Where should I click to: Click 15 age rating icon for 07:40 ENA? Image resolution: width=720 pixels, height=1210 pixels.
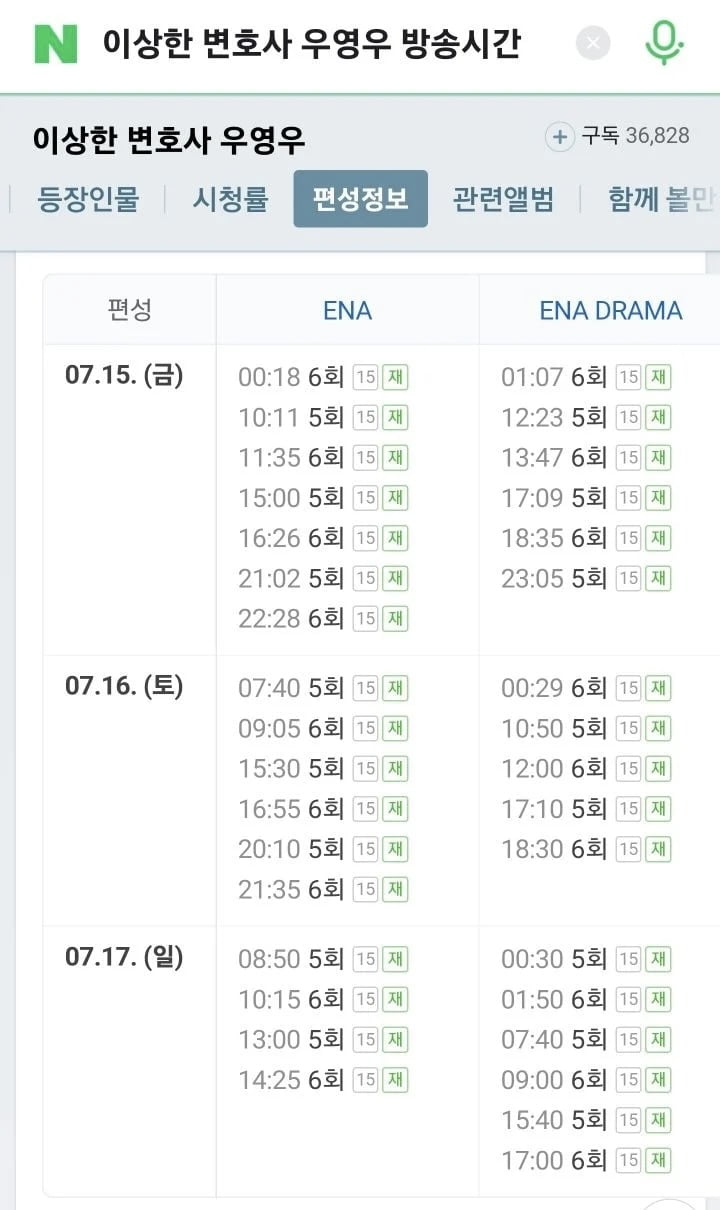[365, 689]
